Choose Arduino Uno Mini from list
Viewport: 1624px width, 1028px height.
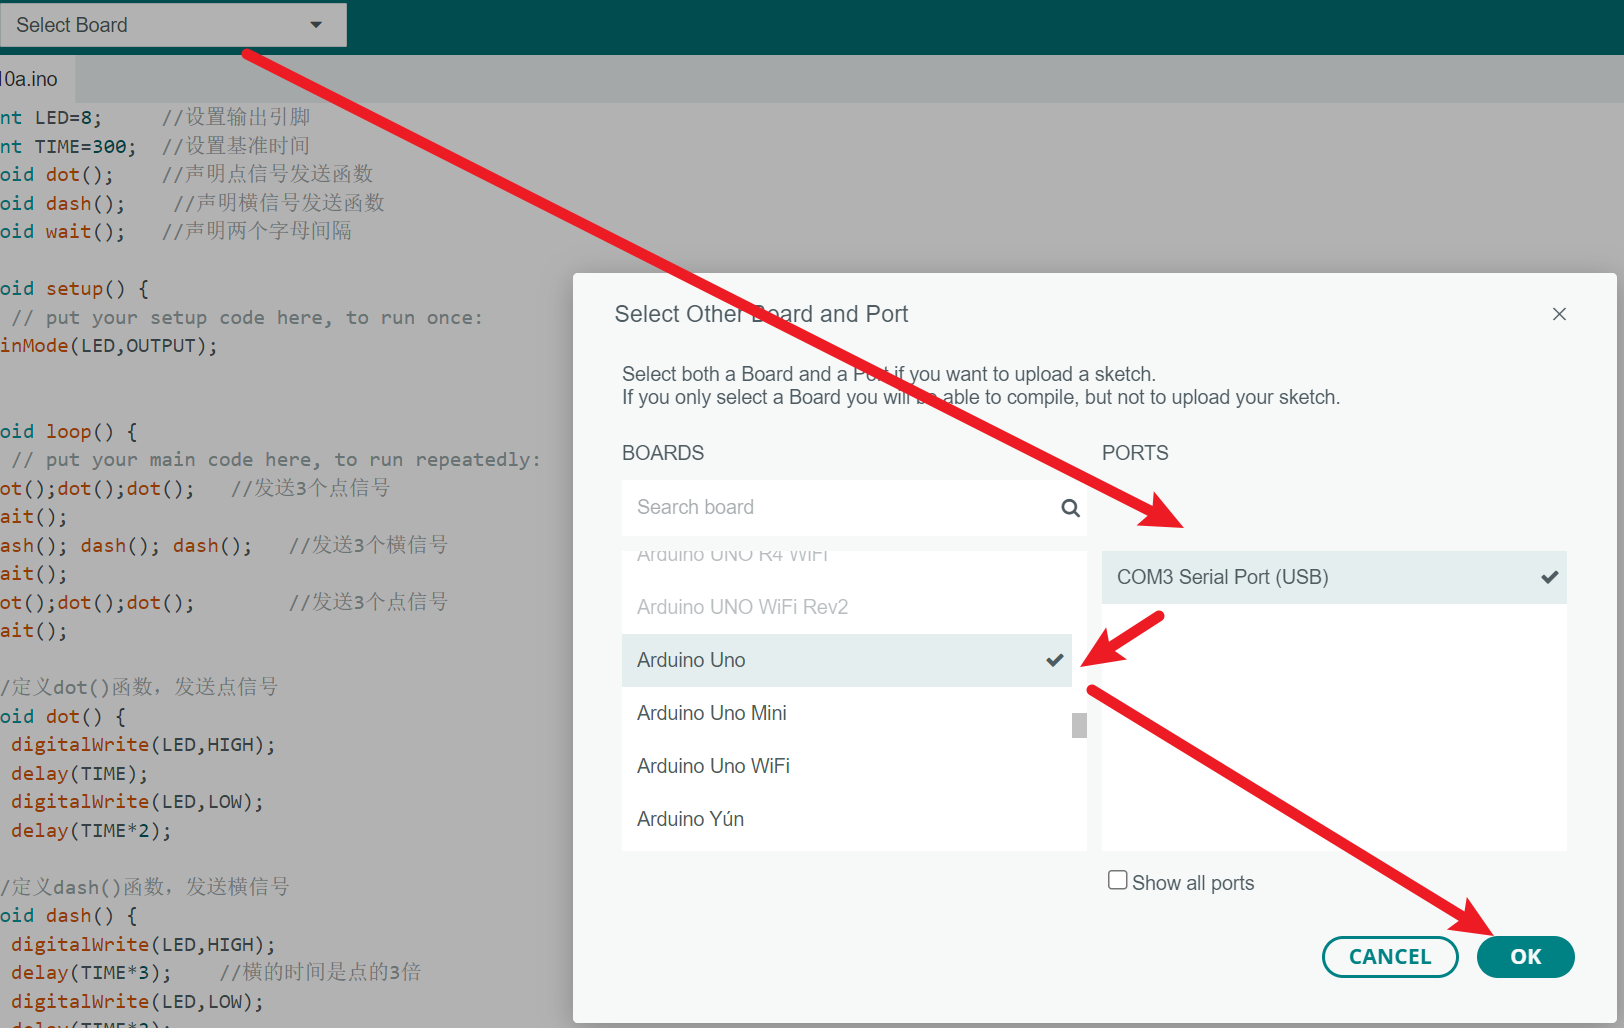[846, 713]
